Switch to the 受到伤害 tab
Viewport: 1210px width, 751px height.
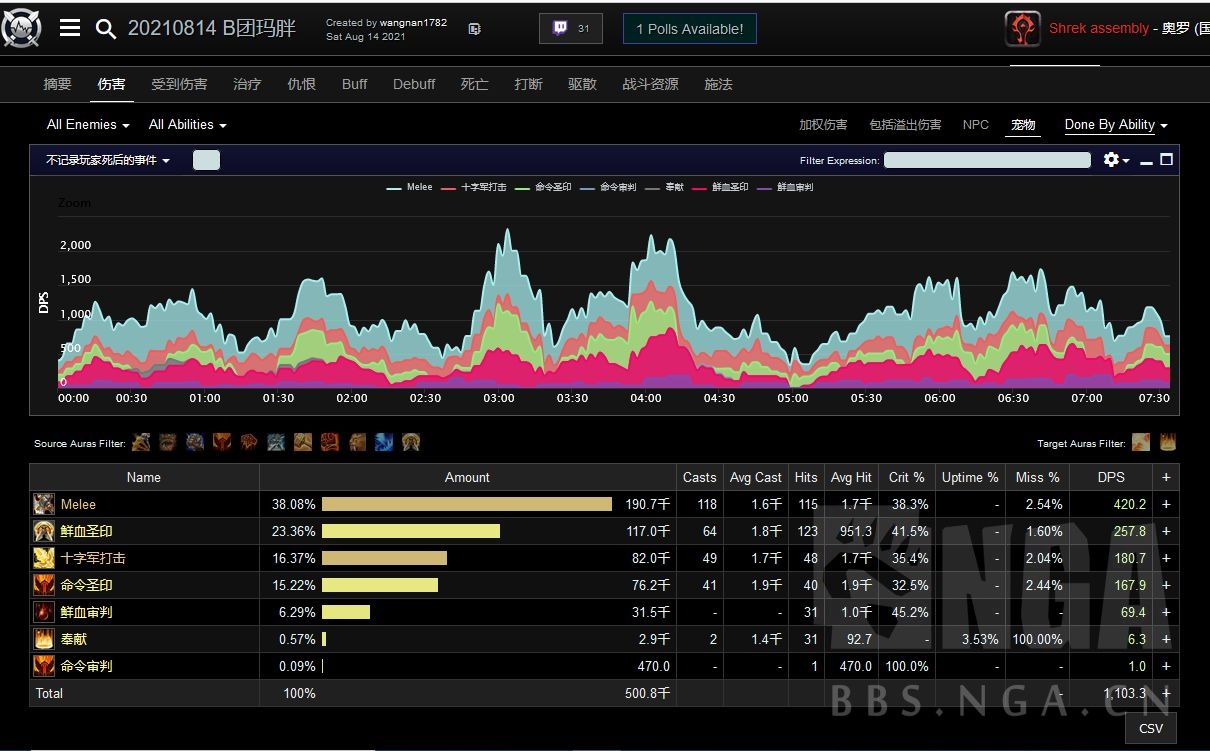179,84
